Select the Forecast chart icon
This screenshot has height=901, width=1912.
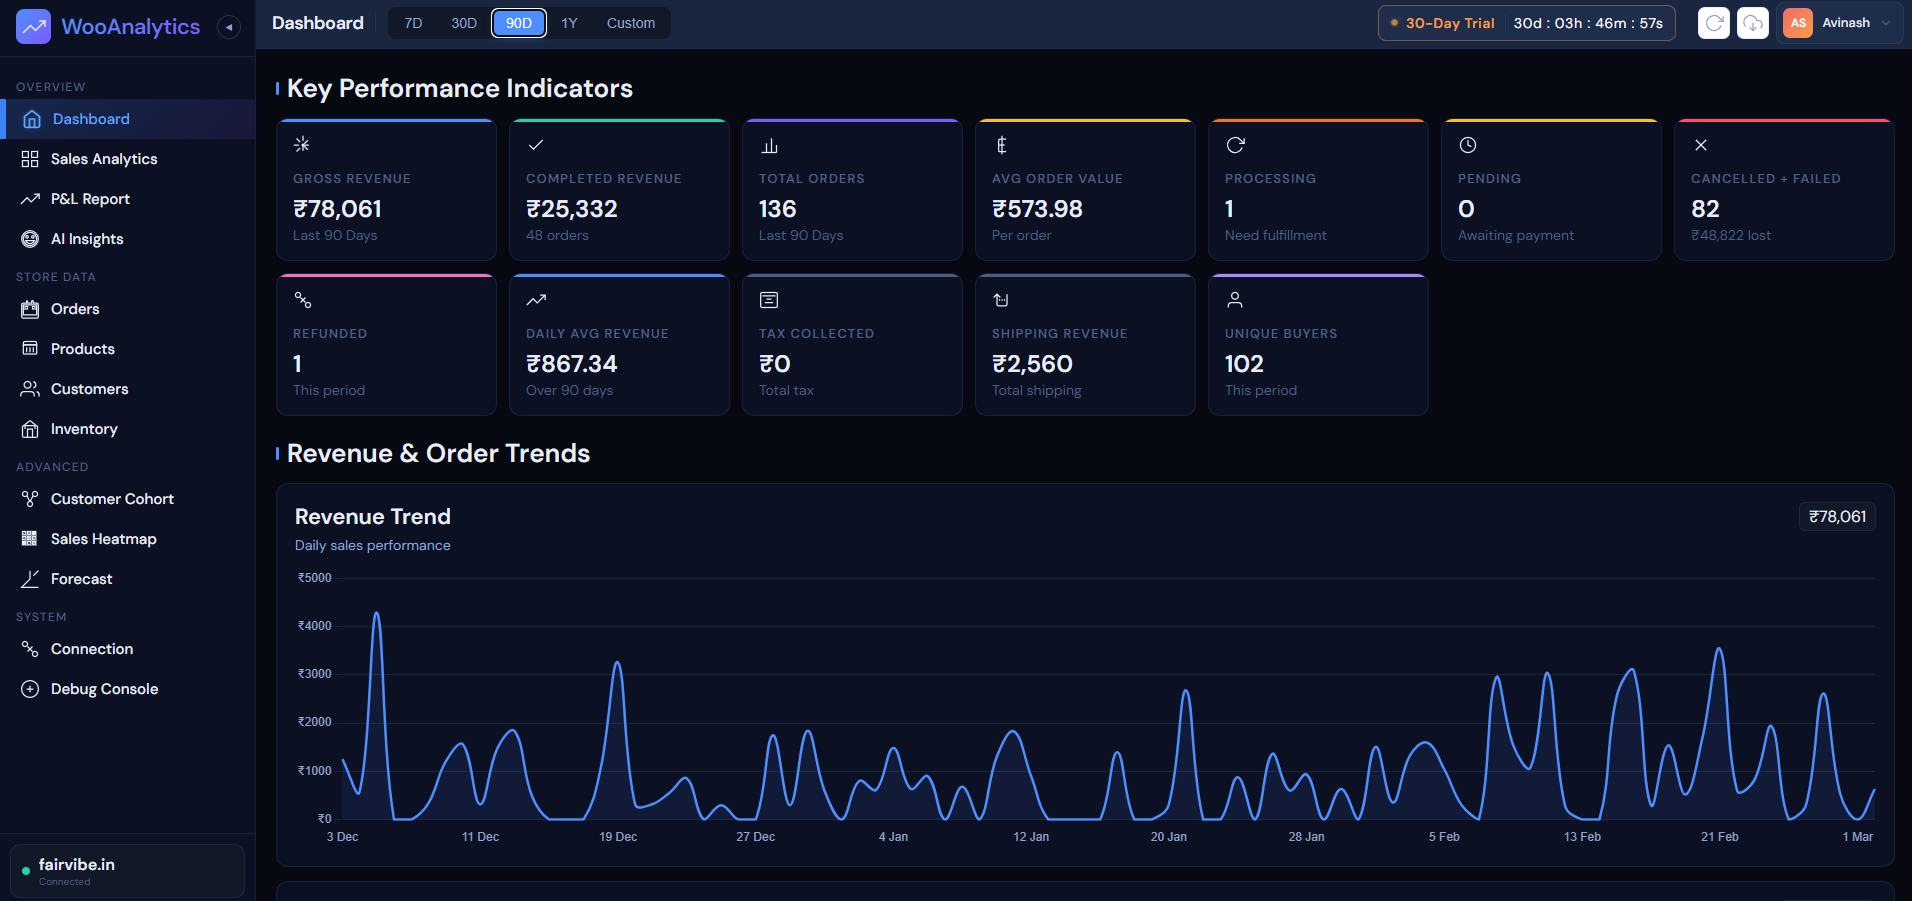click(30, 578)
